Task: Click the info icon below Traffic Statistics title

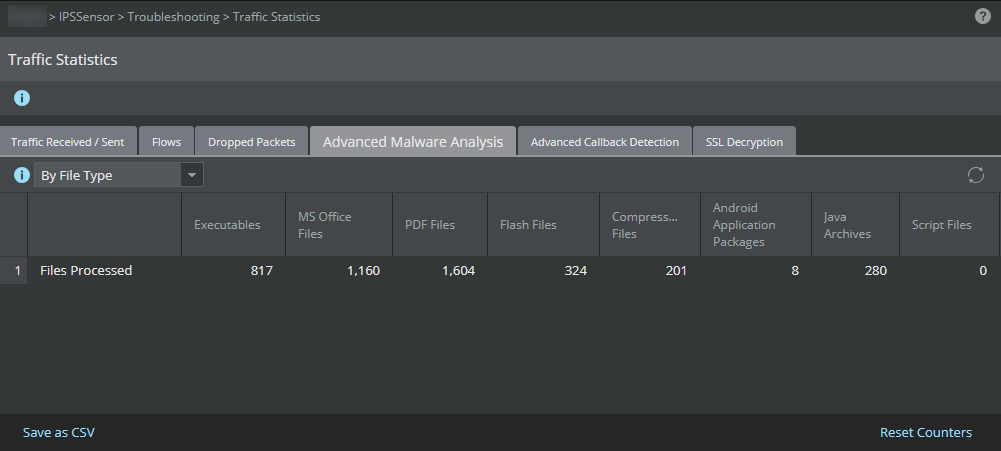Action: 22,98
